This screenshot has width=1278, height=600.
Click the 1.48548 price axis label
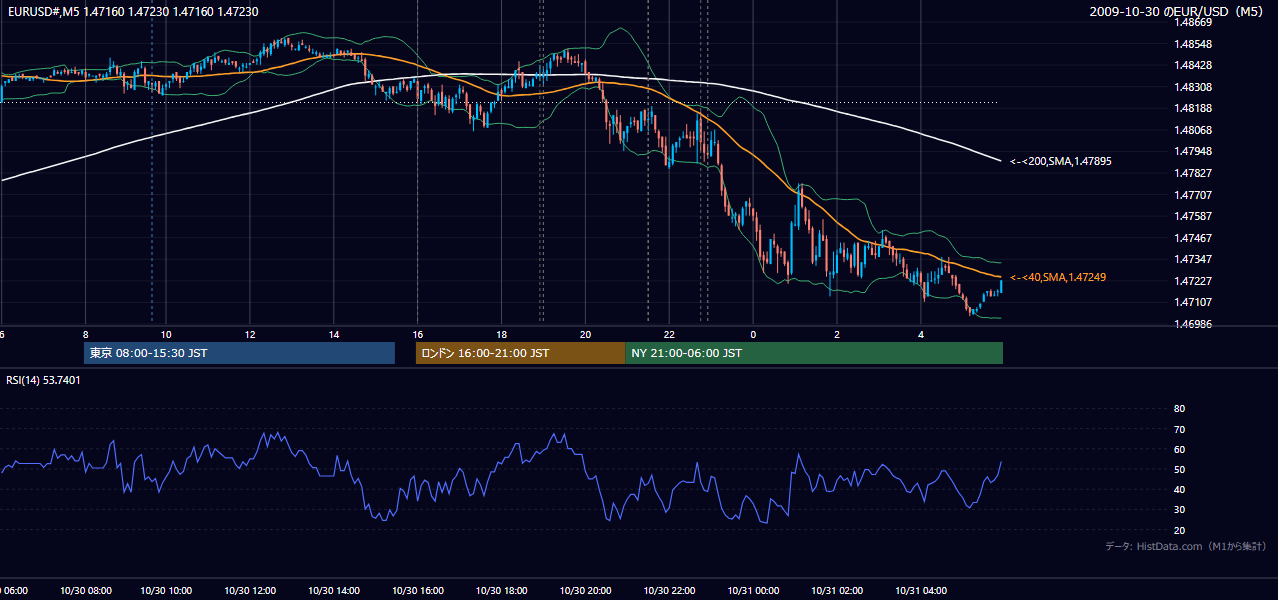click(x=1192, y=44)
